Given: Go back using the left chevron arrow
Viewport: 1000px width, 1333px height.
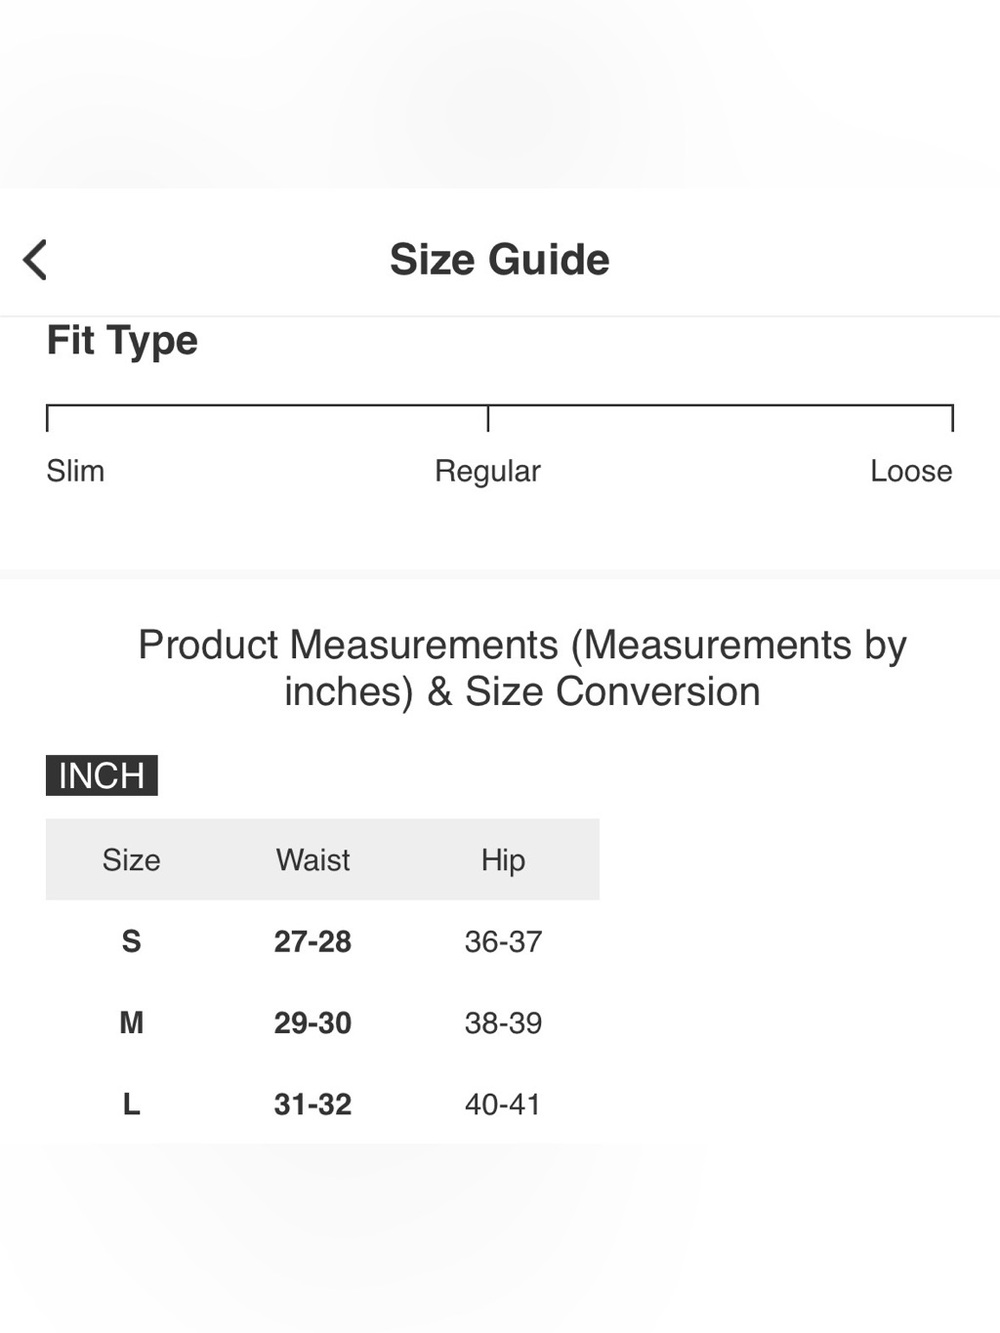Looking at the screenshot, I should coord(35,260).
